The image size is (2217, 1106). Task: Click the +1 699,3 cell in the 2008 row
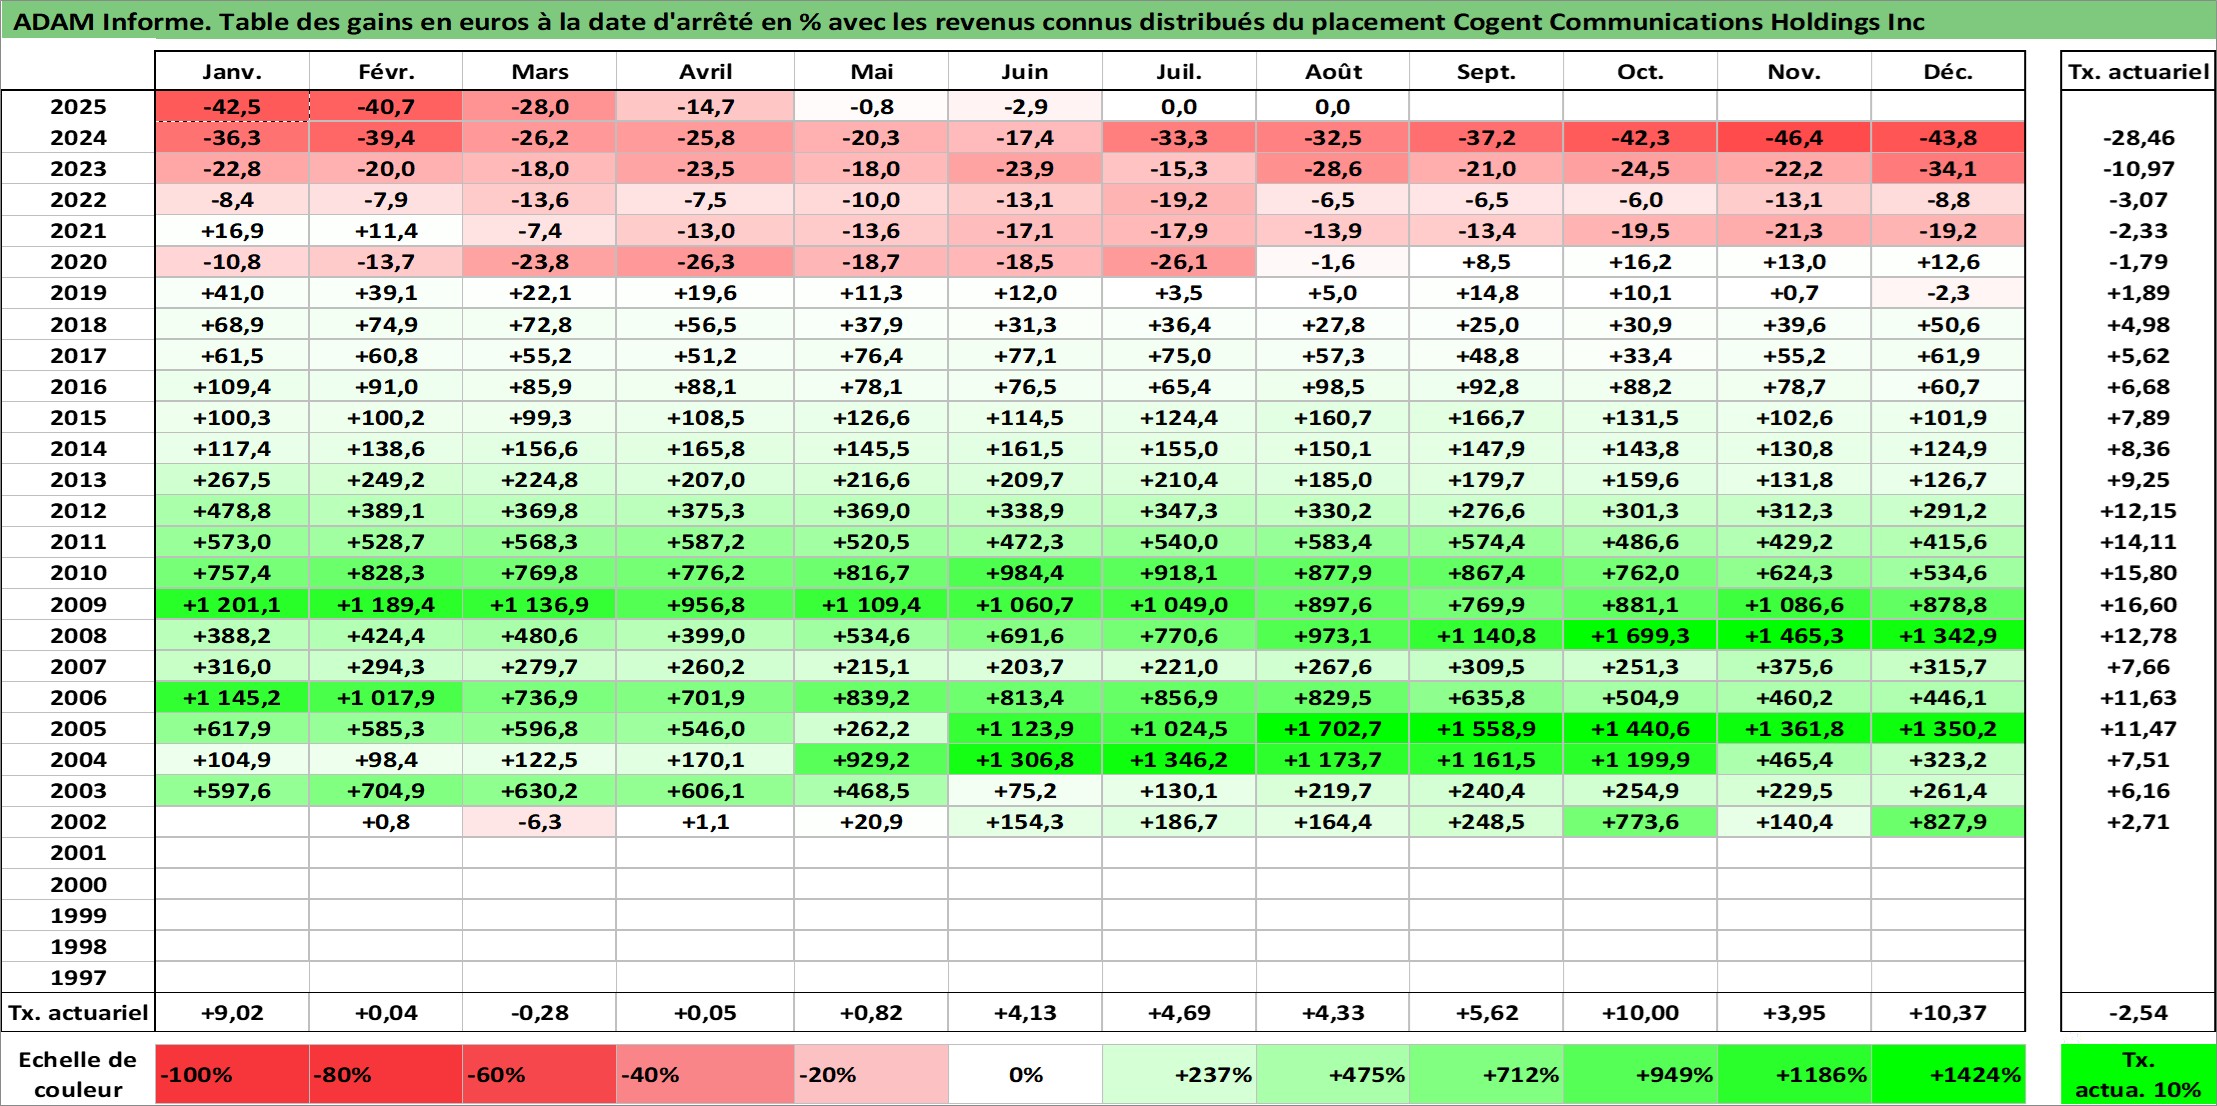(1640, 636)
